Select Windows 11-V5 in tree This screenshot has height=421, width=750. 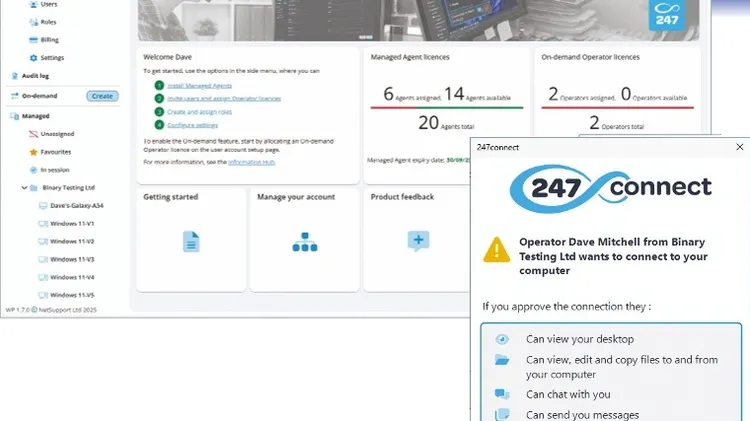72,295
